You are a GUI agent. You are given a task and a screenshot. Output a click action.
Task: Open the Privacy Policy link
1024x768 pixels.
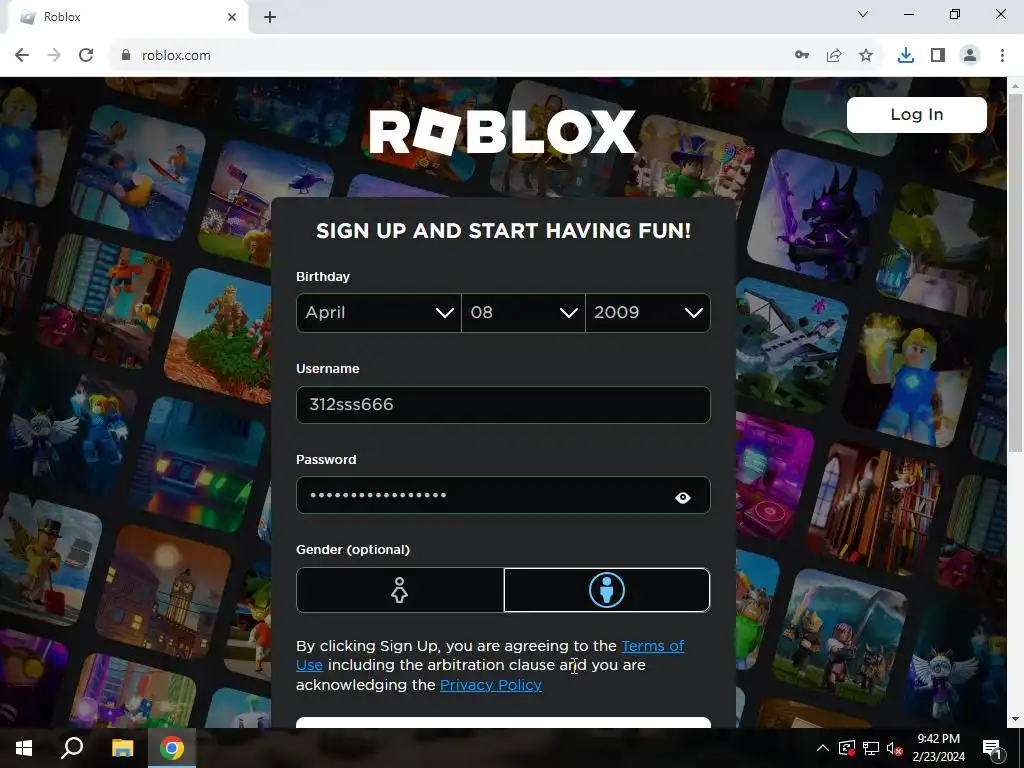coord(490,685)
